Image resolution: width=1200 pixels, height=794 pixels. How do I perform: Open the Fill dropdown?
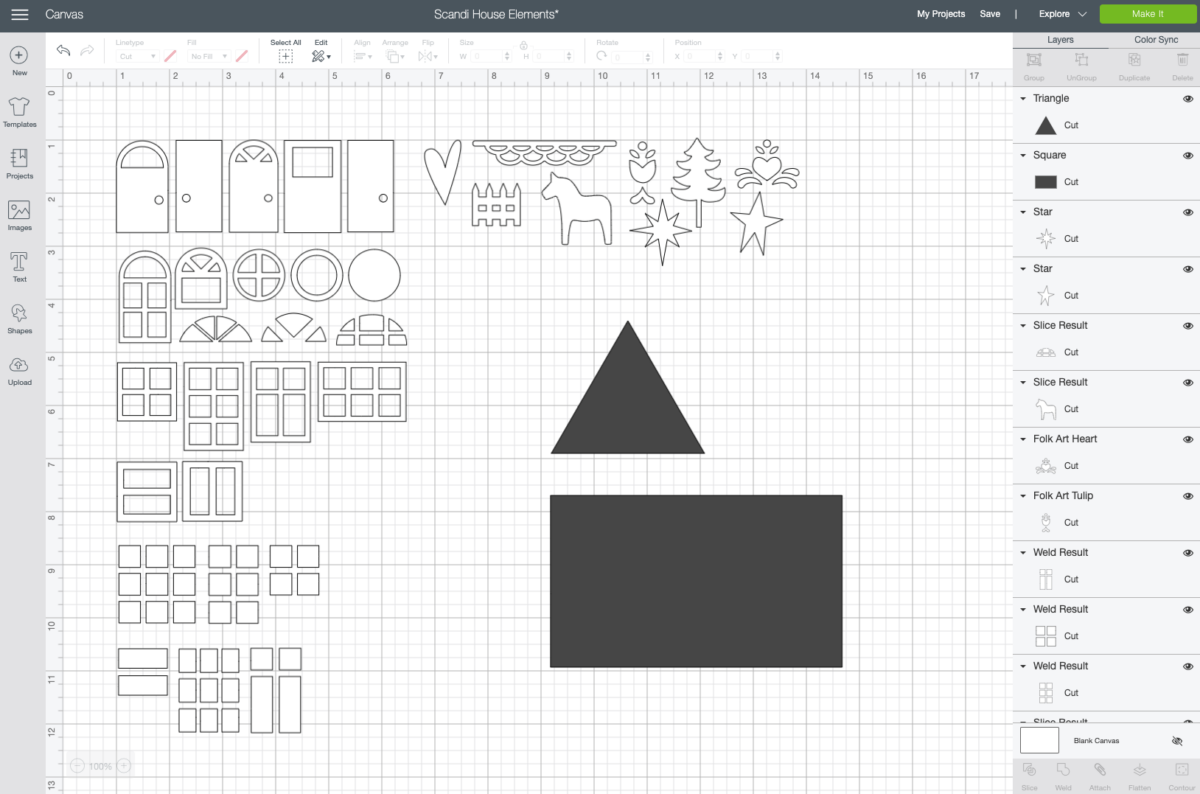pyautogui.click(x=207, y=57)
